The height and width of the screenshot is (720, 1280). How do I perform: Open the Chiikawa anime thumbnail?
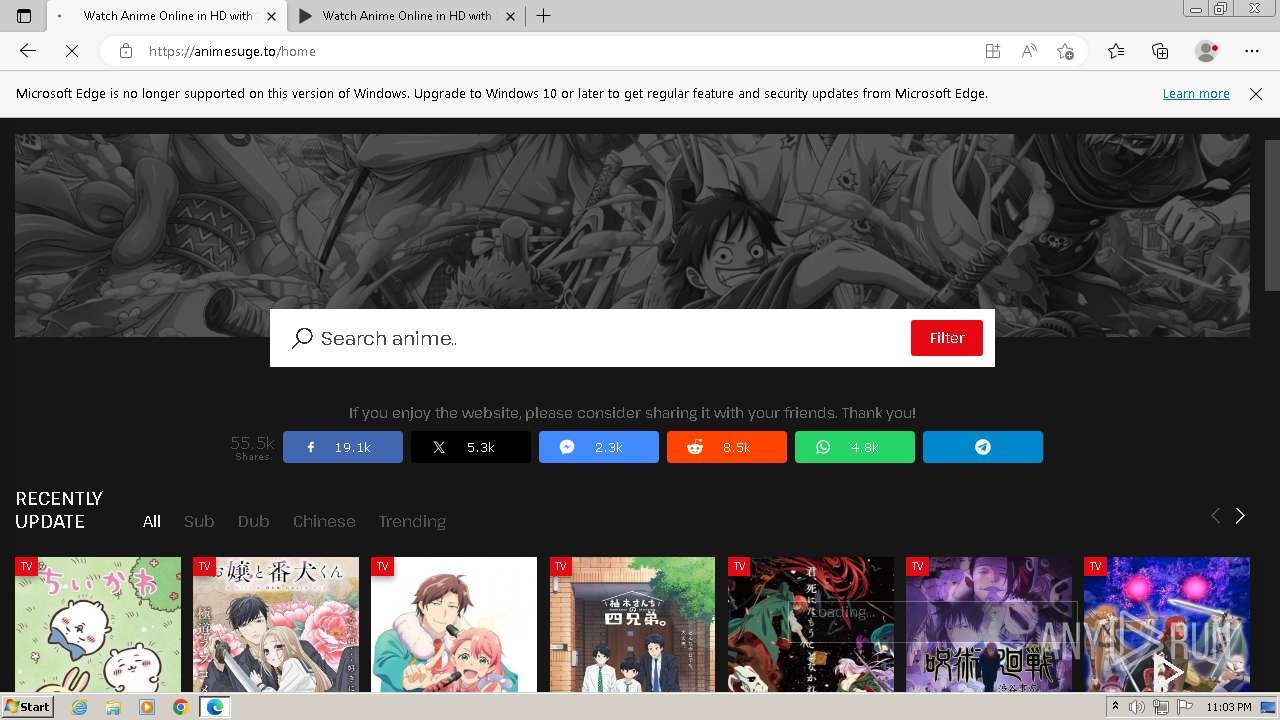click(x=98, y=625)
